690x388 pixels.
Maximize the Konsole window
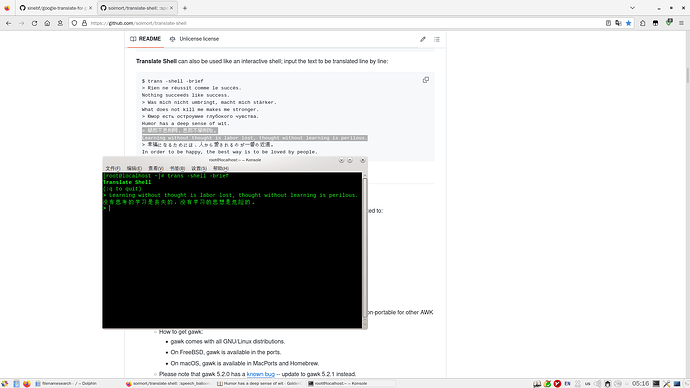[x=350, y=160]
